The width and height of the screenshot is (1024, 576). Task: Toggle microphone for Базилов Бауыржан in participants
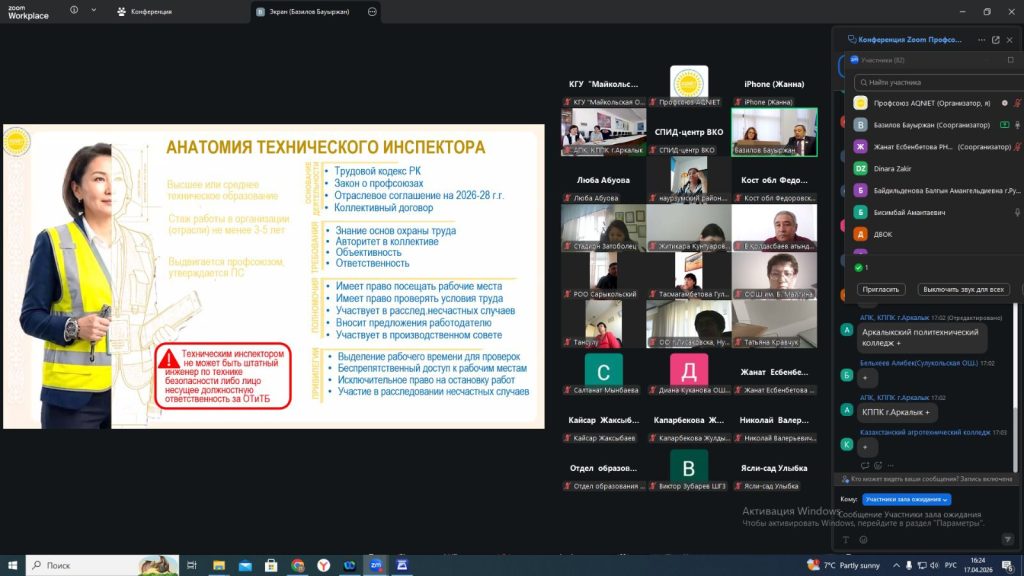click(1018, 125)
